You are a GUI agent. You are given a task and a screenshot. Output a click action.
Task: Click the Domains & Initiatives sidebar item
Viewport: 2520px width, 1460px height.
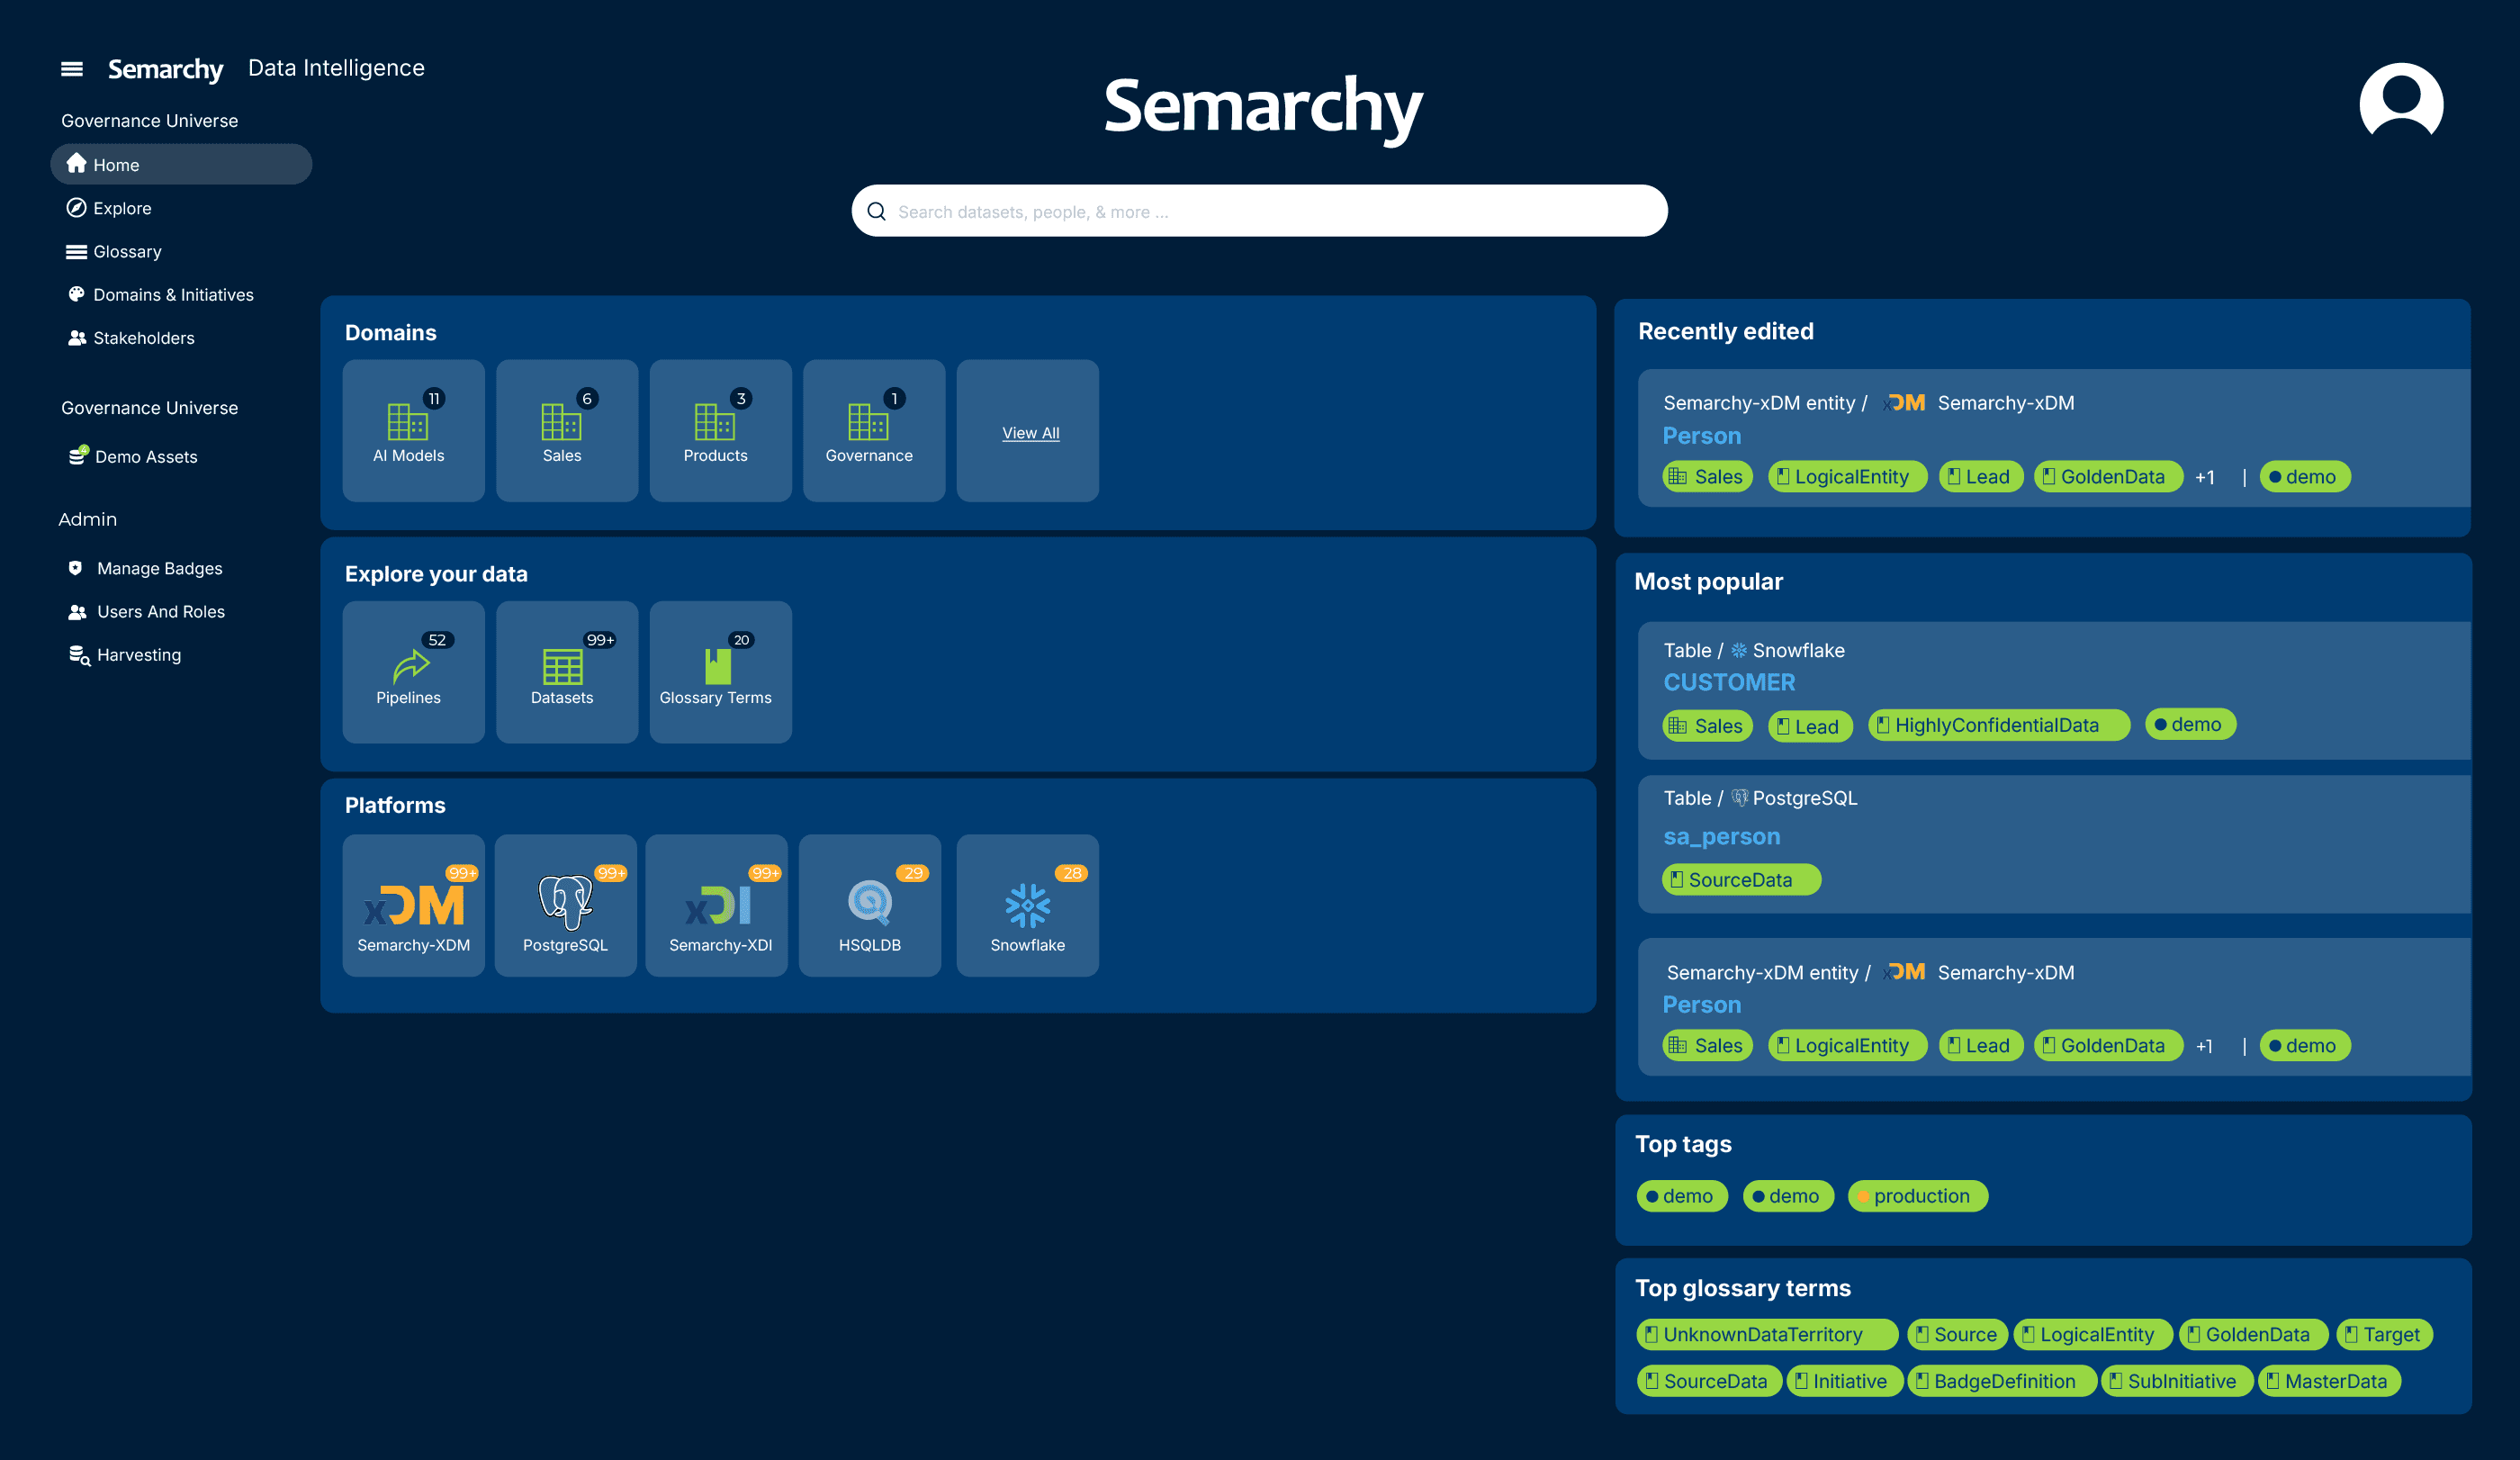(172, 293)
